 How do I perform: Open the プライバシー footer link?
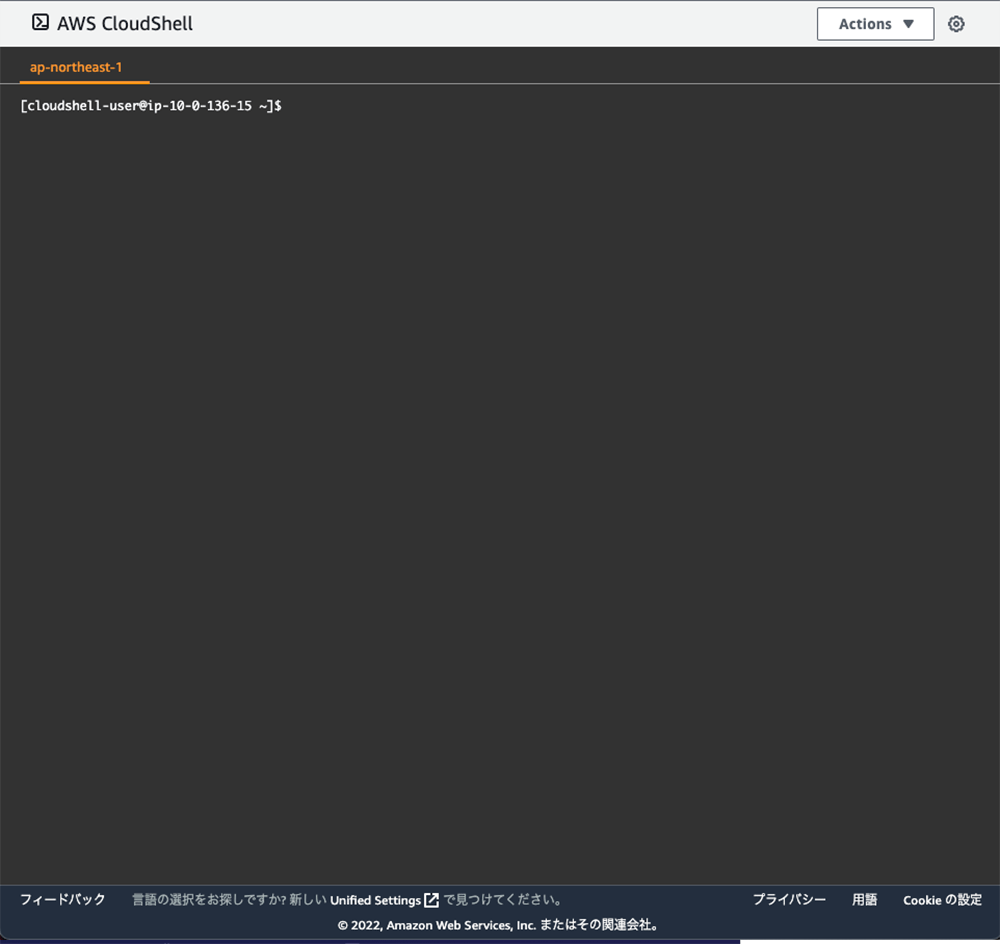coord(789,899)
